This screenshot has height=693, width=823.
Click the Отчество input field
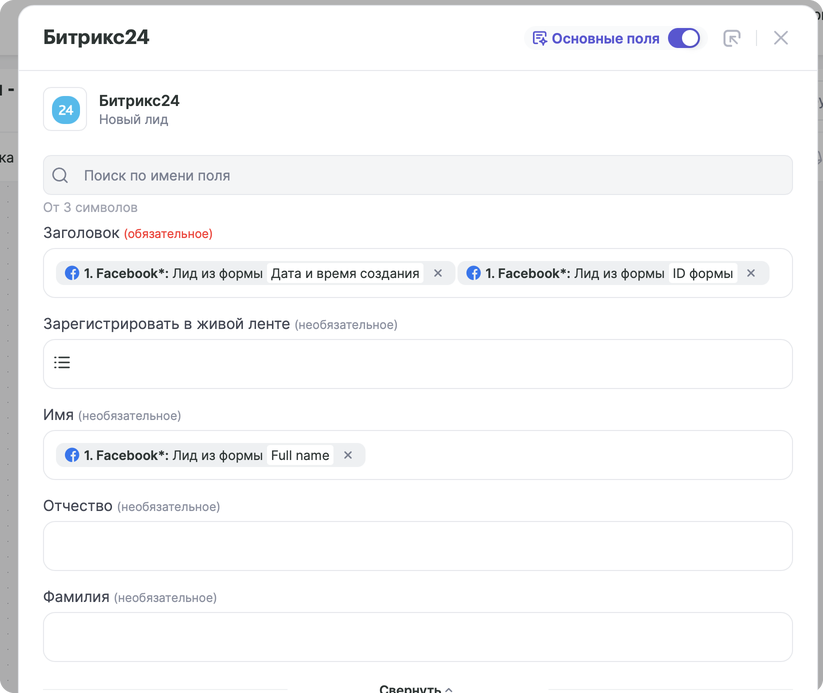(418, 546)
